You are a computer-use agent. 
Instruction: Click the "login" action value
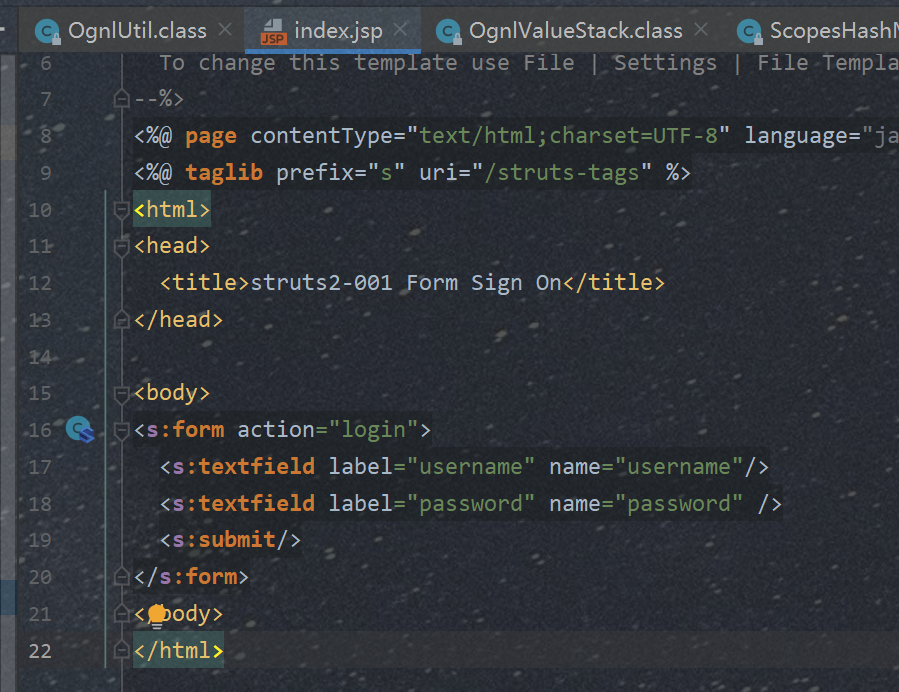point(374,430)
